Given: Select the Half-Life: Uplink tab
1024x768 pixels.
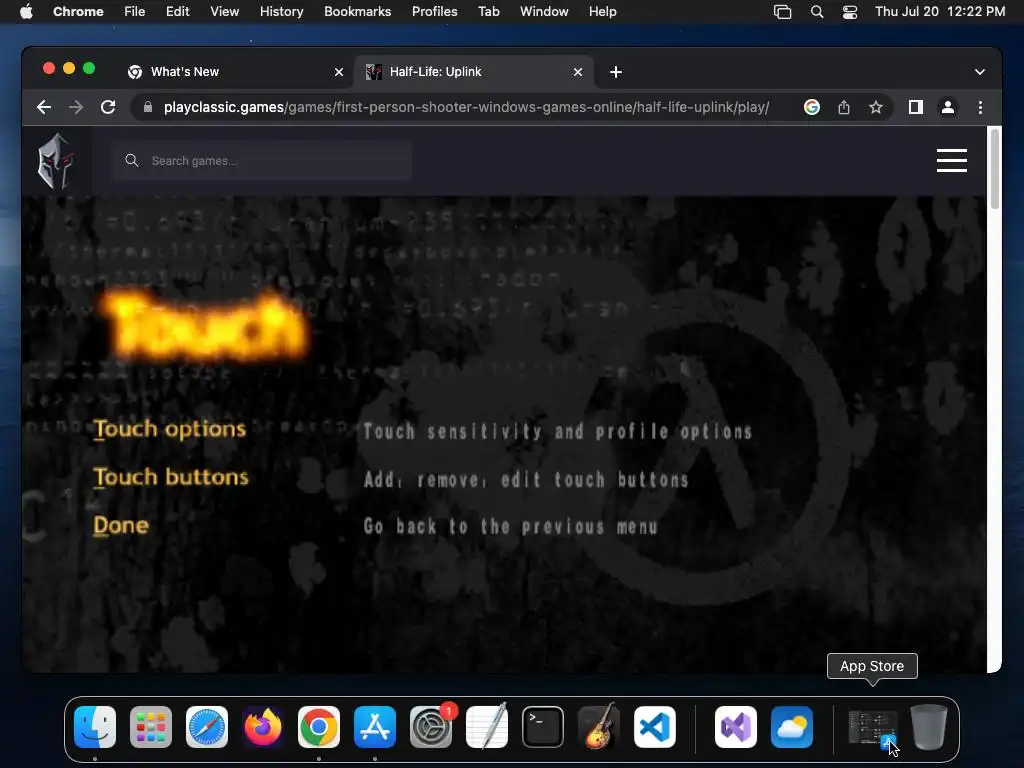Looking at the screenshot, I should [x=473, y=72].
